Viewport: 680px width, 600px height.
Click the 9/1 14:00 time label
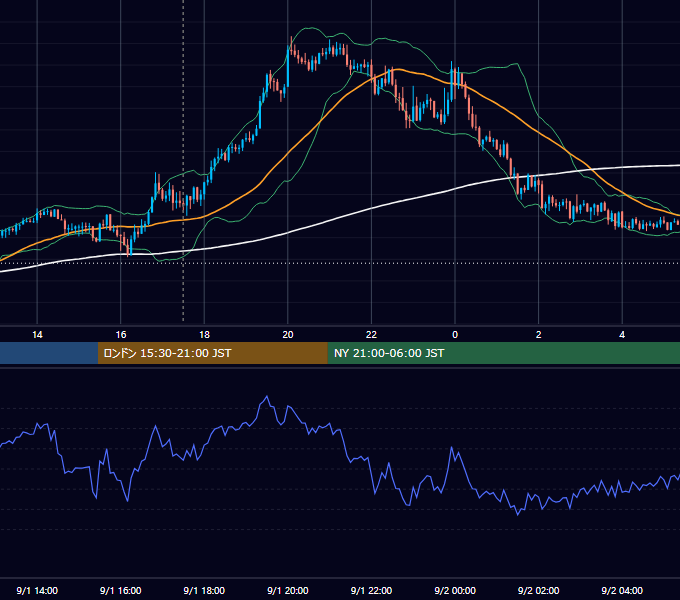pyautogui.click(x=37, y=590)
